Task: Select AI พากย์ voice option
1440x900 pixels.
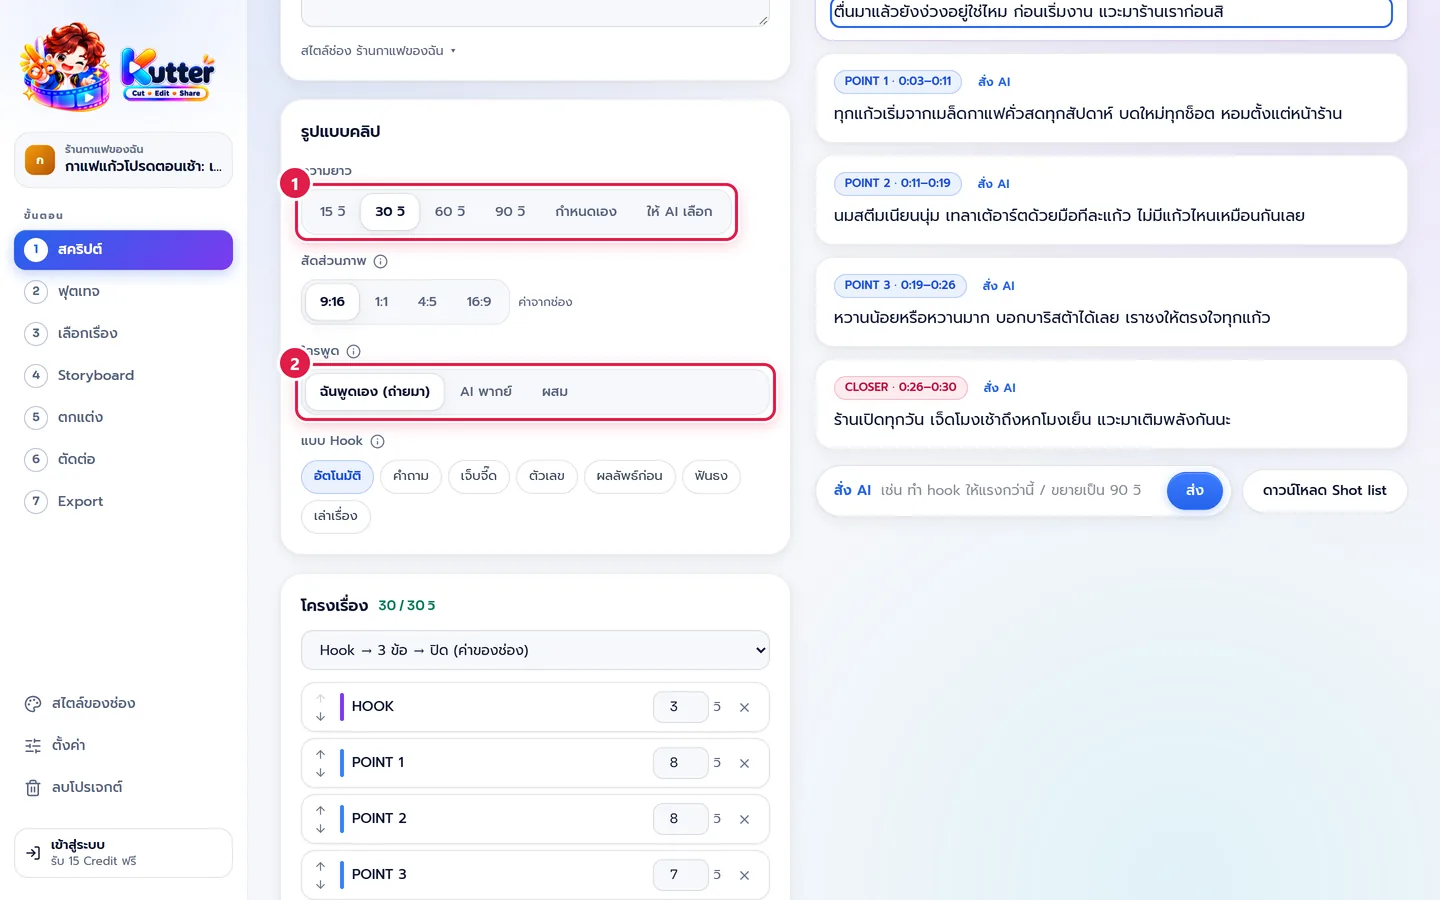Action: coord(486,391)
